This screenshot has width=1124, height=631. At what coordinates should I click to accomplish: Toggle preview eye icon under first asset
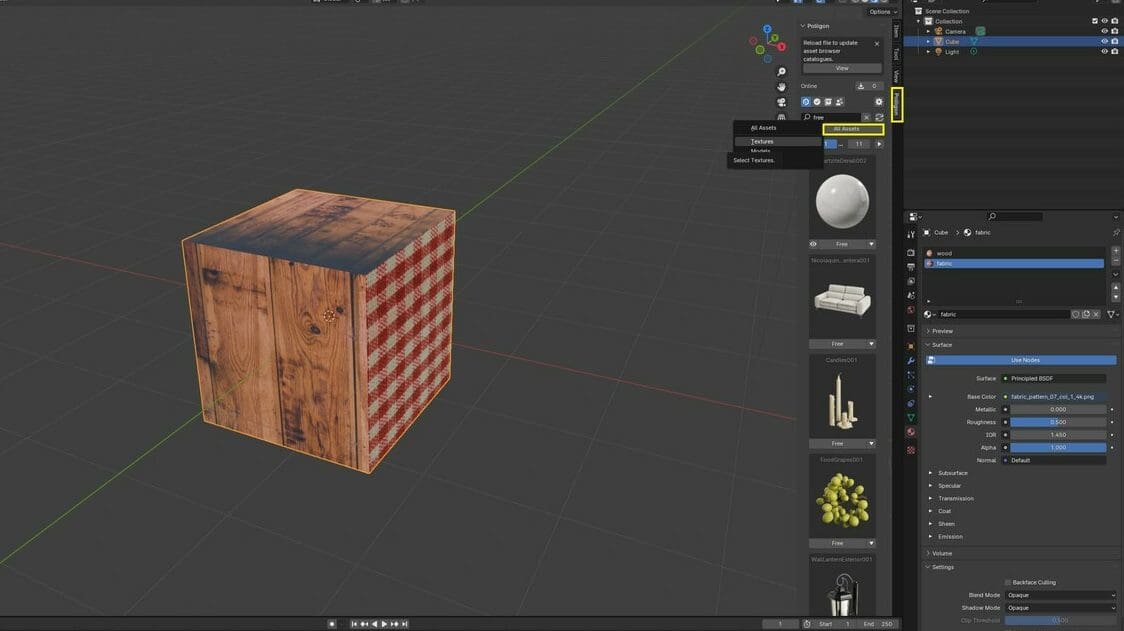[813, 244]
